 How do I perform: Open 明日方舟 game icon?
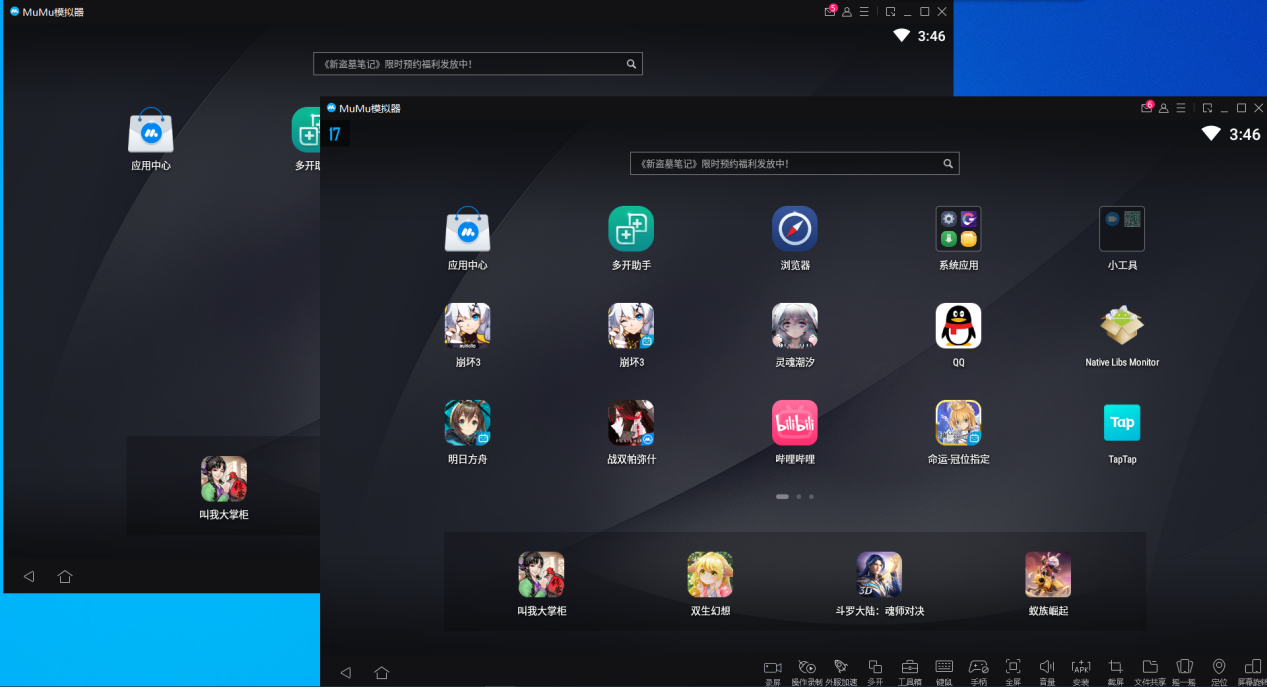[467, 423]
